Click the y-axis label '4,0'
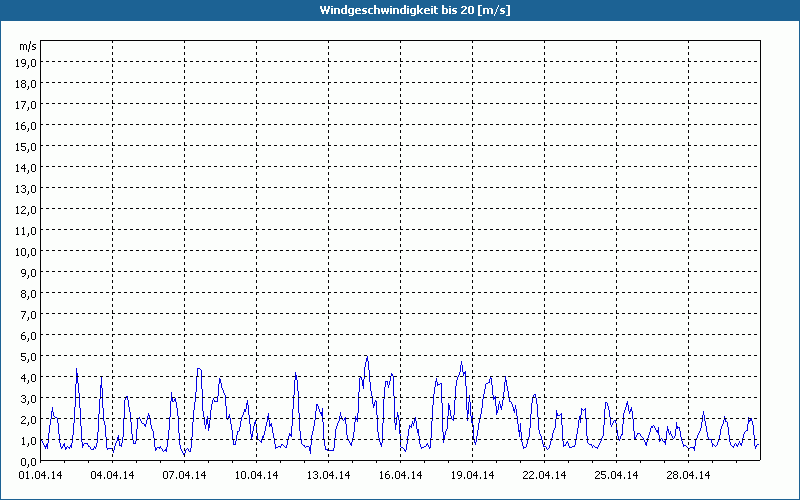 pos(29,378)
